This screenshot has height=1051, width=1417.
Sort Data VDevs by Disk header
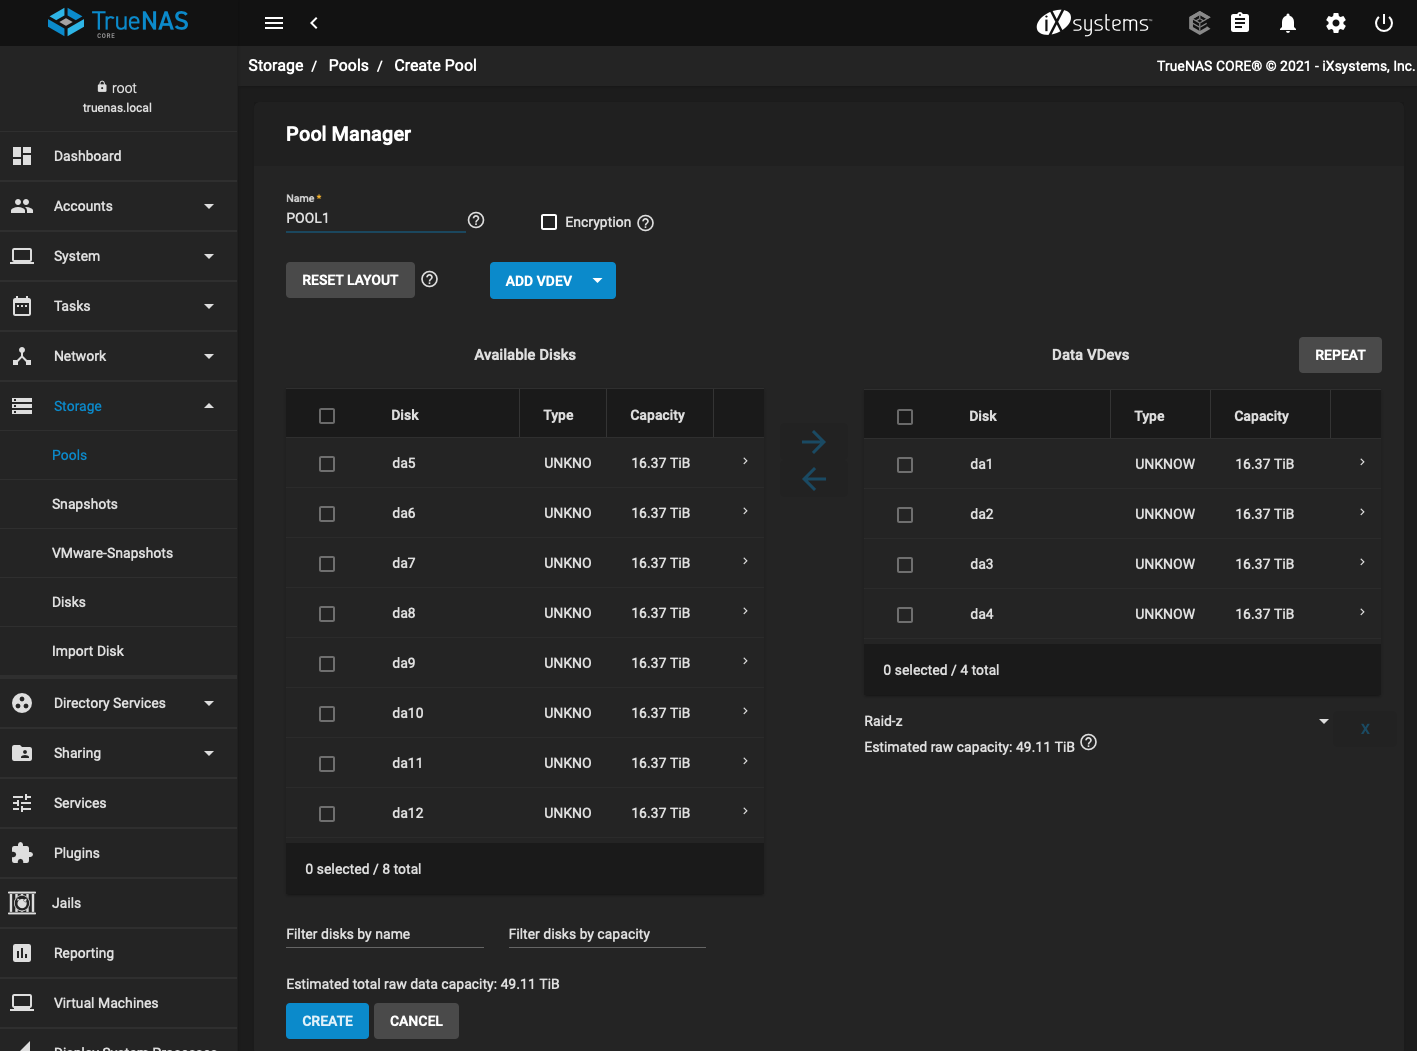point(982,416)
